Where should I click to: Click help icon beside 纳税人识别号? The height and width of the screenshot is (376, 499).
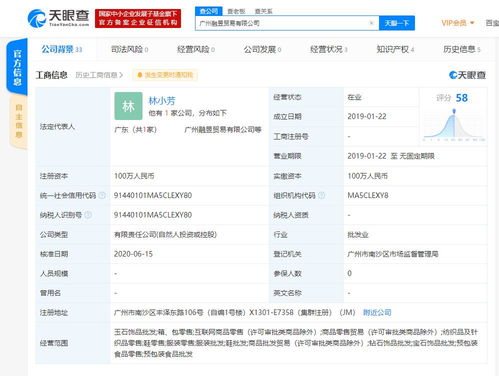[x=88, y=215]
